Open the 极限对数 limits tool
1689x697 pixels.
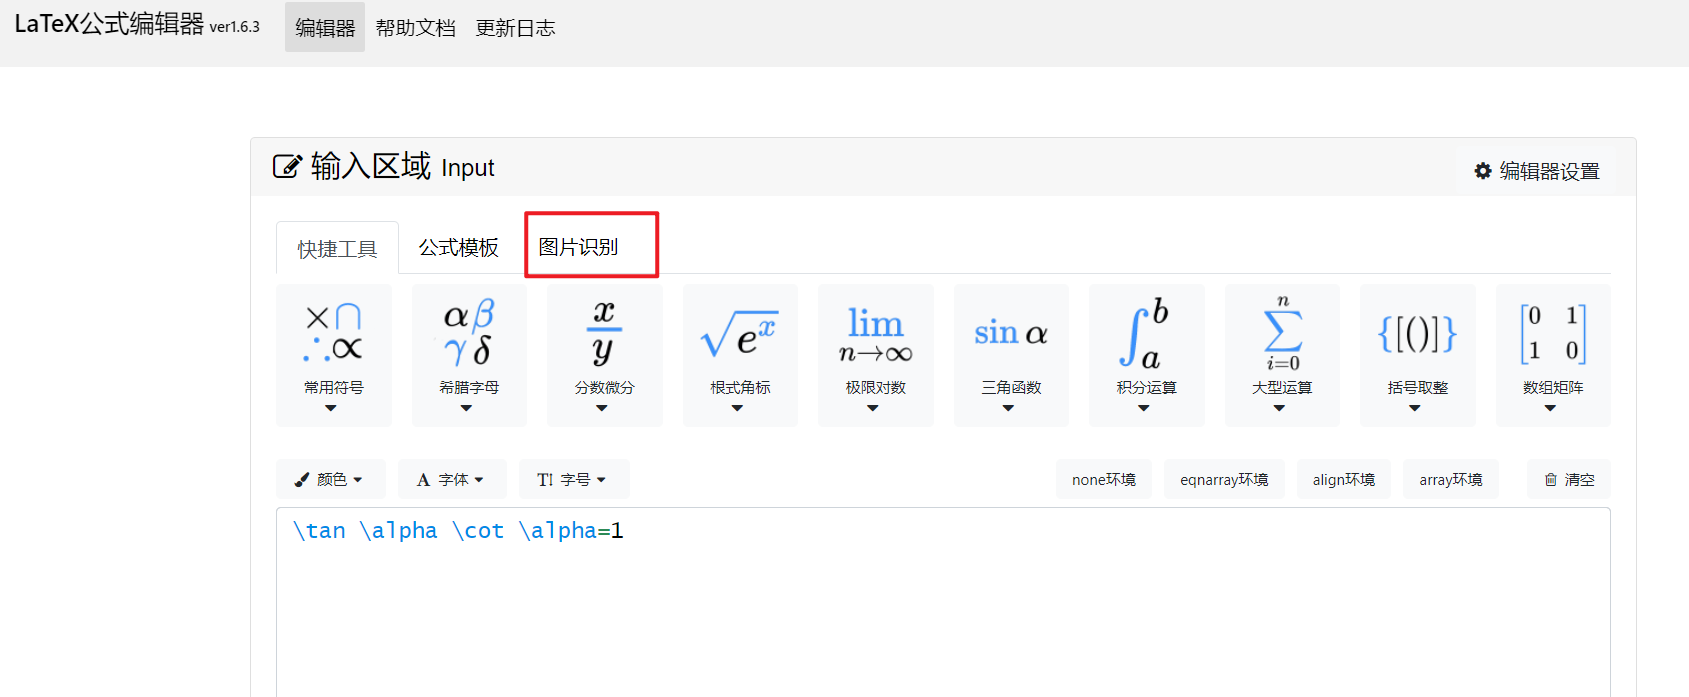pyautogui.click(x=875, y=355)
